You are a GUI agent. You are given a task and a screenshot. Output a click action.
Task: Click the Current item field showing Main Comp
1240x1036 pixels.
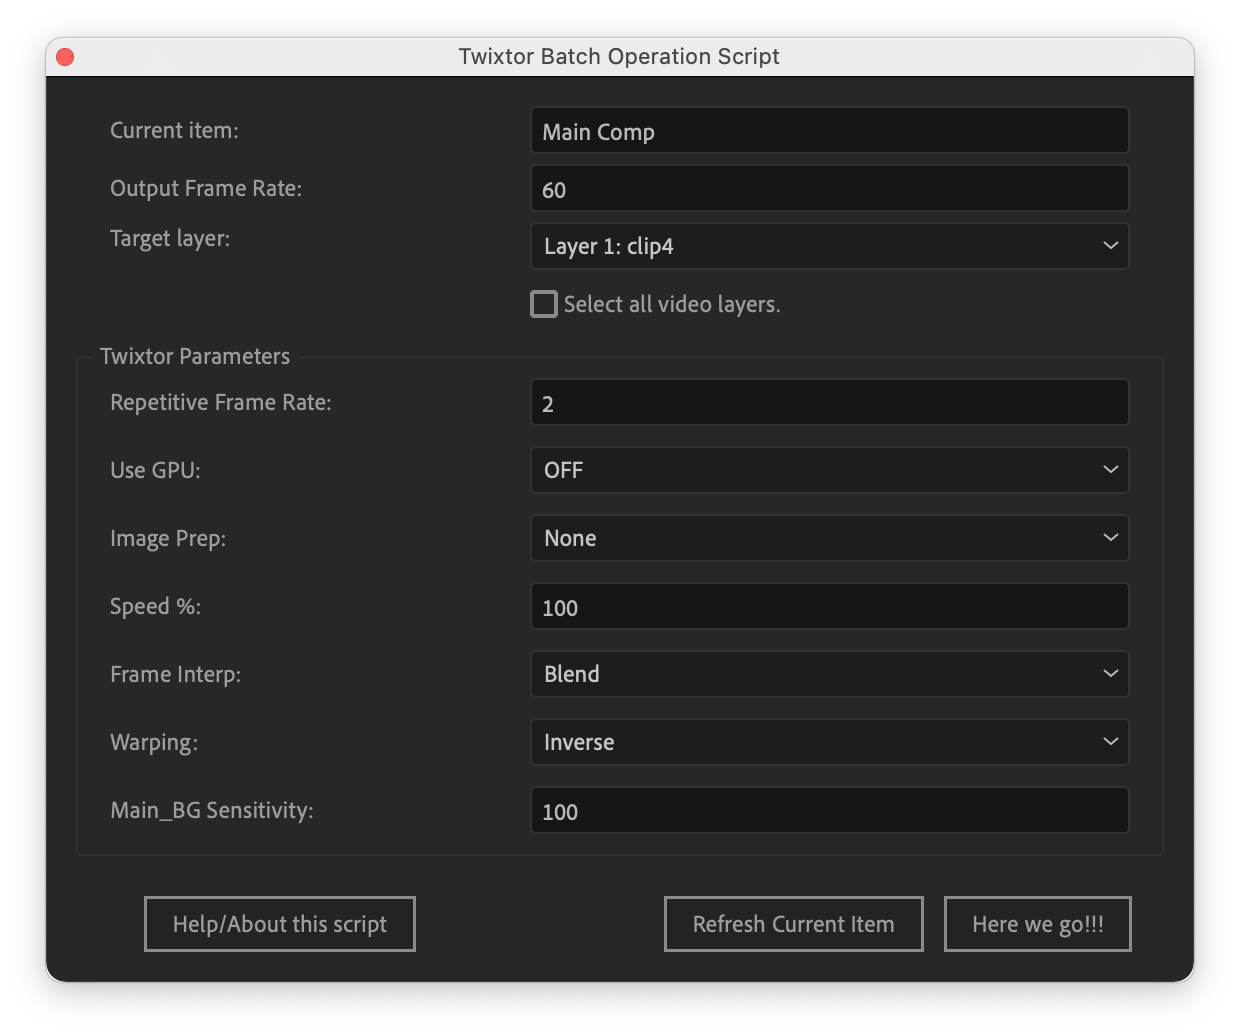829,131
